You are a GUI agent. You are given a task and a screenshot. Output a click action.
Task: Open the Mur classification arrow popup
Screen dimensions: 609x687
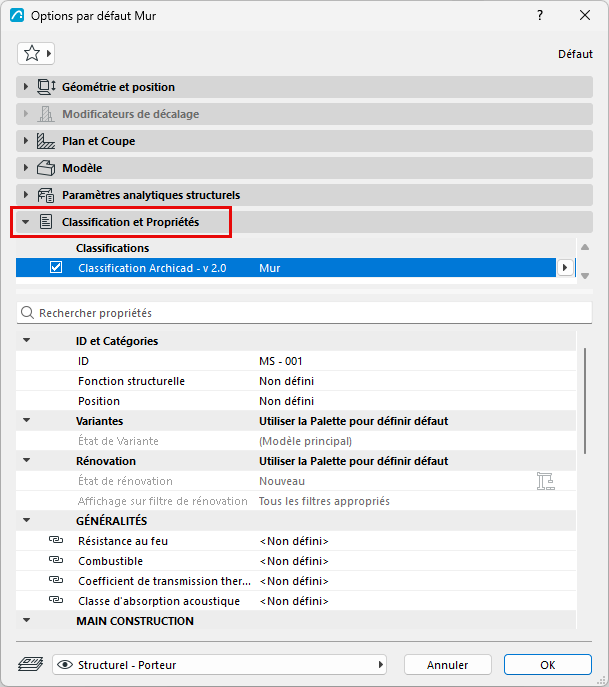(565, 268)
